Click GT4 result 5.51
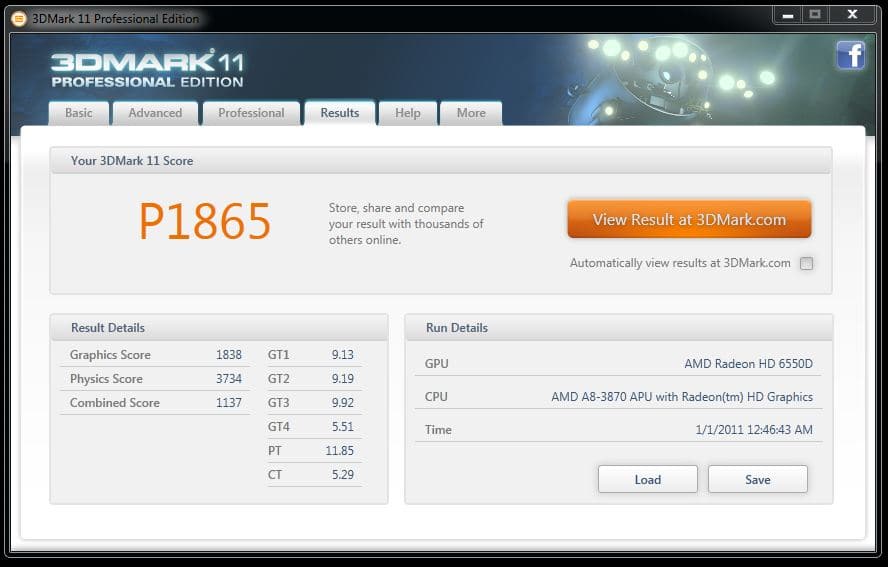Viewport: 888px width, 567px height. point(343,427)
